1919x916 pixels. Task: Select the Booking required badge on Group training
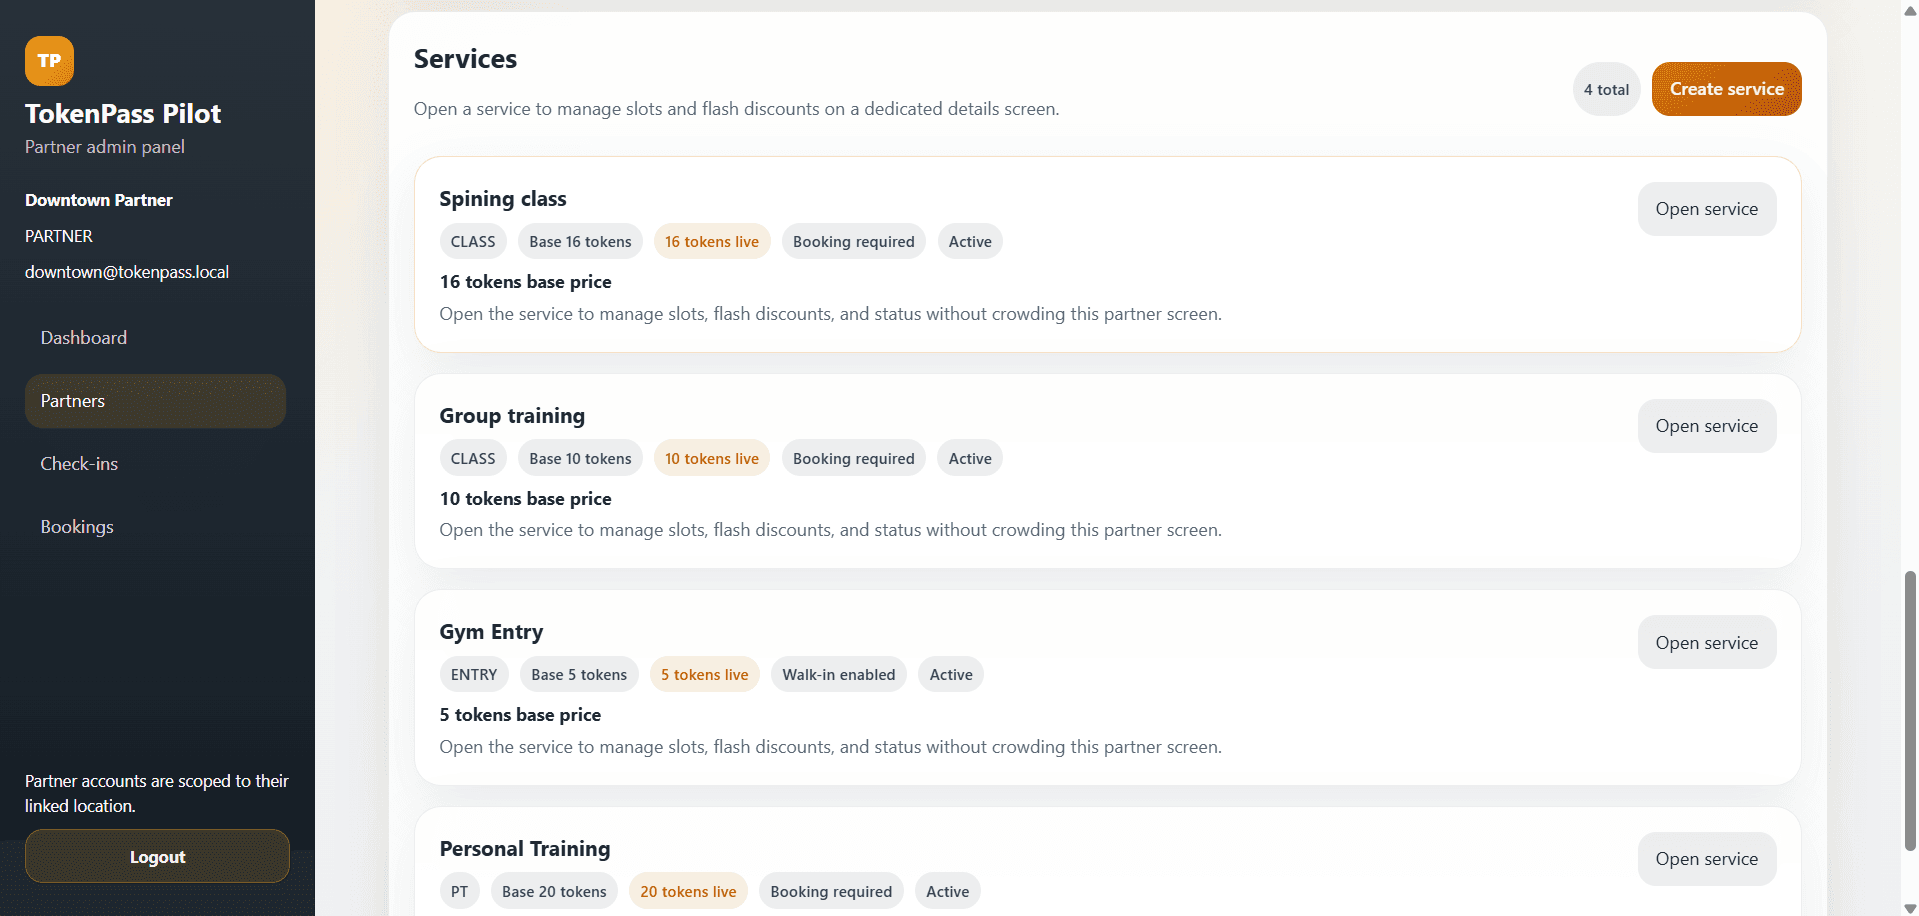853,457
